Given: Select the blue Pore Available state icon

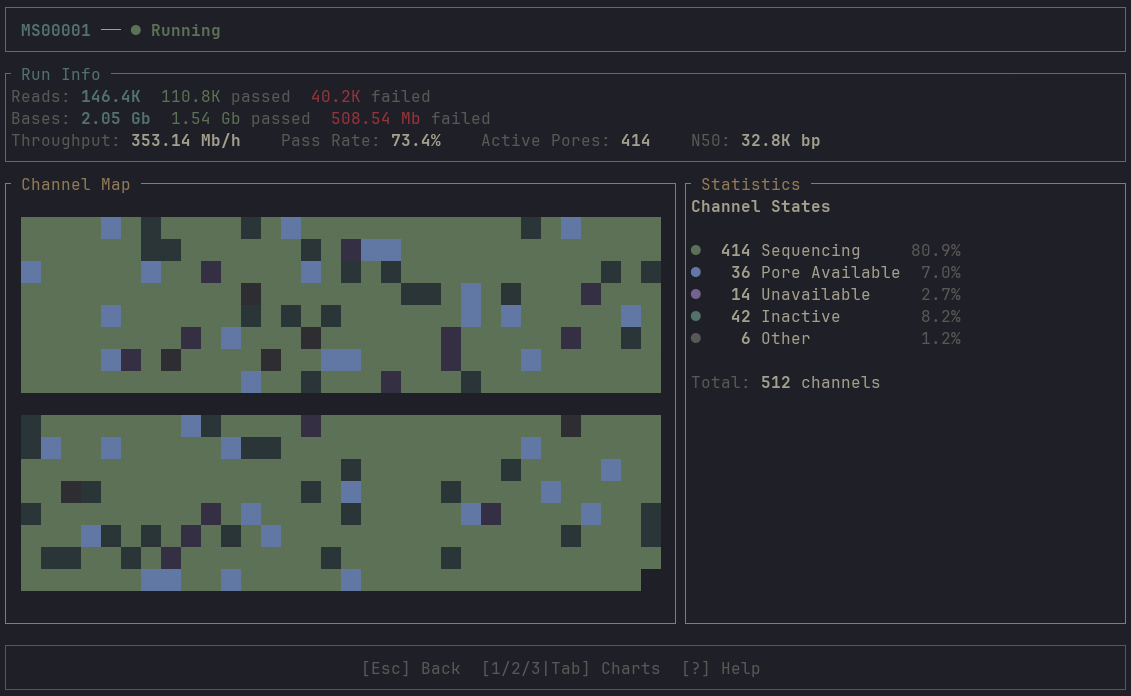Looking at the screenshot, I should click(697, 272).
